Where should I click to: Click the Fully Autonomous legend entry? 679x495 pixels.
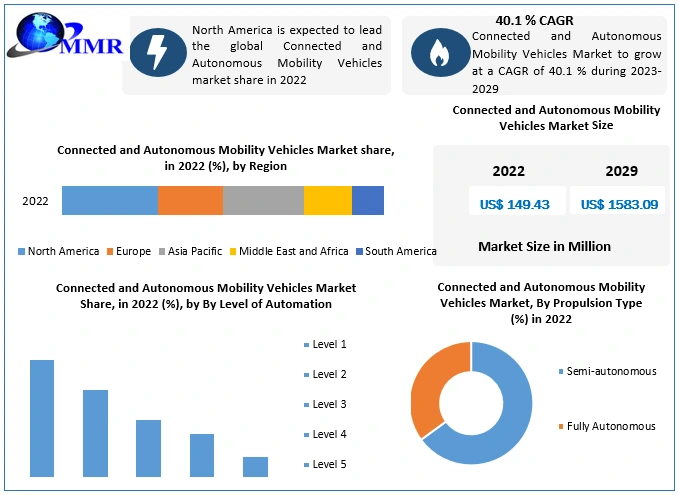click(x=605, y=426)
